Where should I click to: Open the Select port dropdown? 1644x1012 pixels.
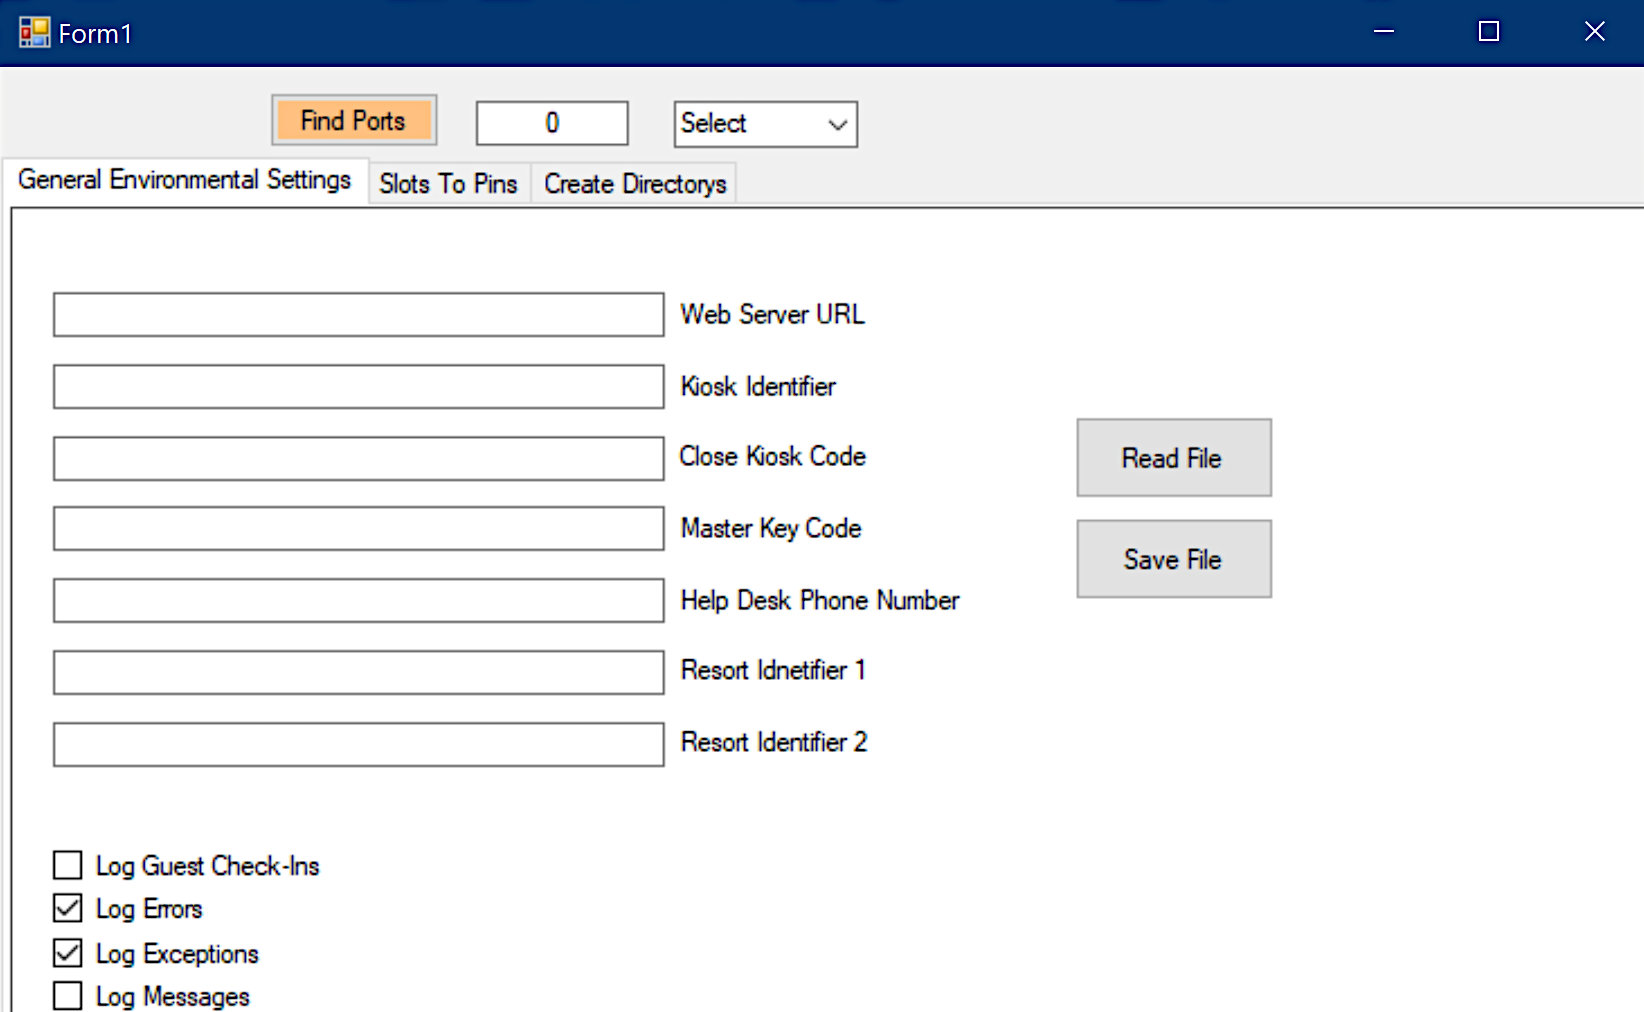(x=765, y=124)
